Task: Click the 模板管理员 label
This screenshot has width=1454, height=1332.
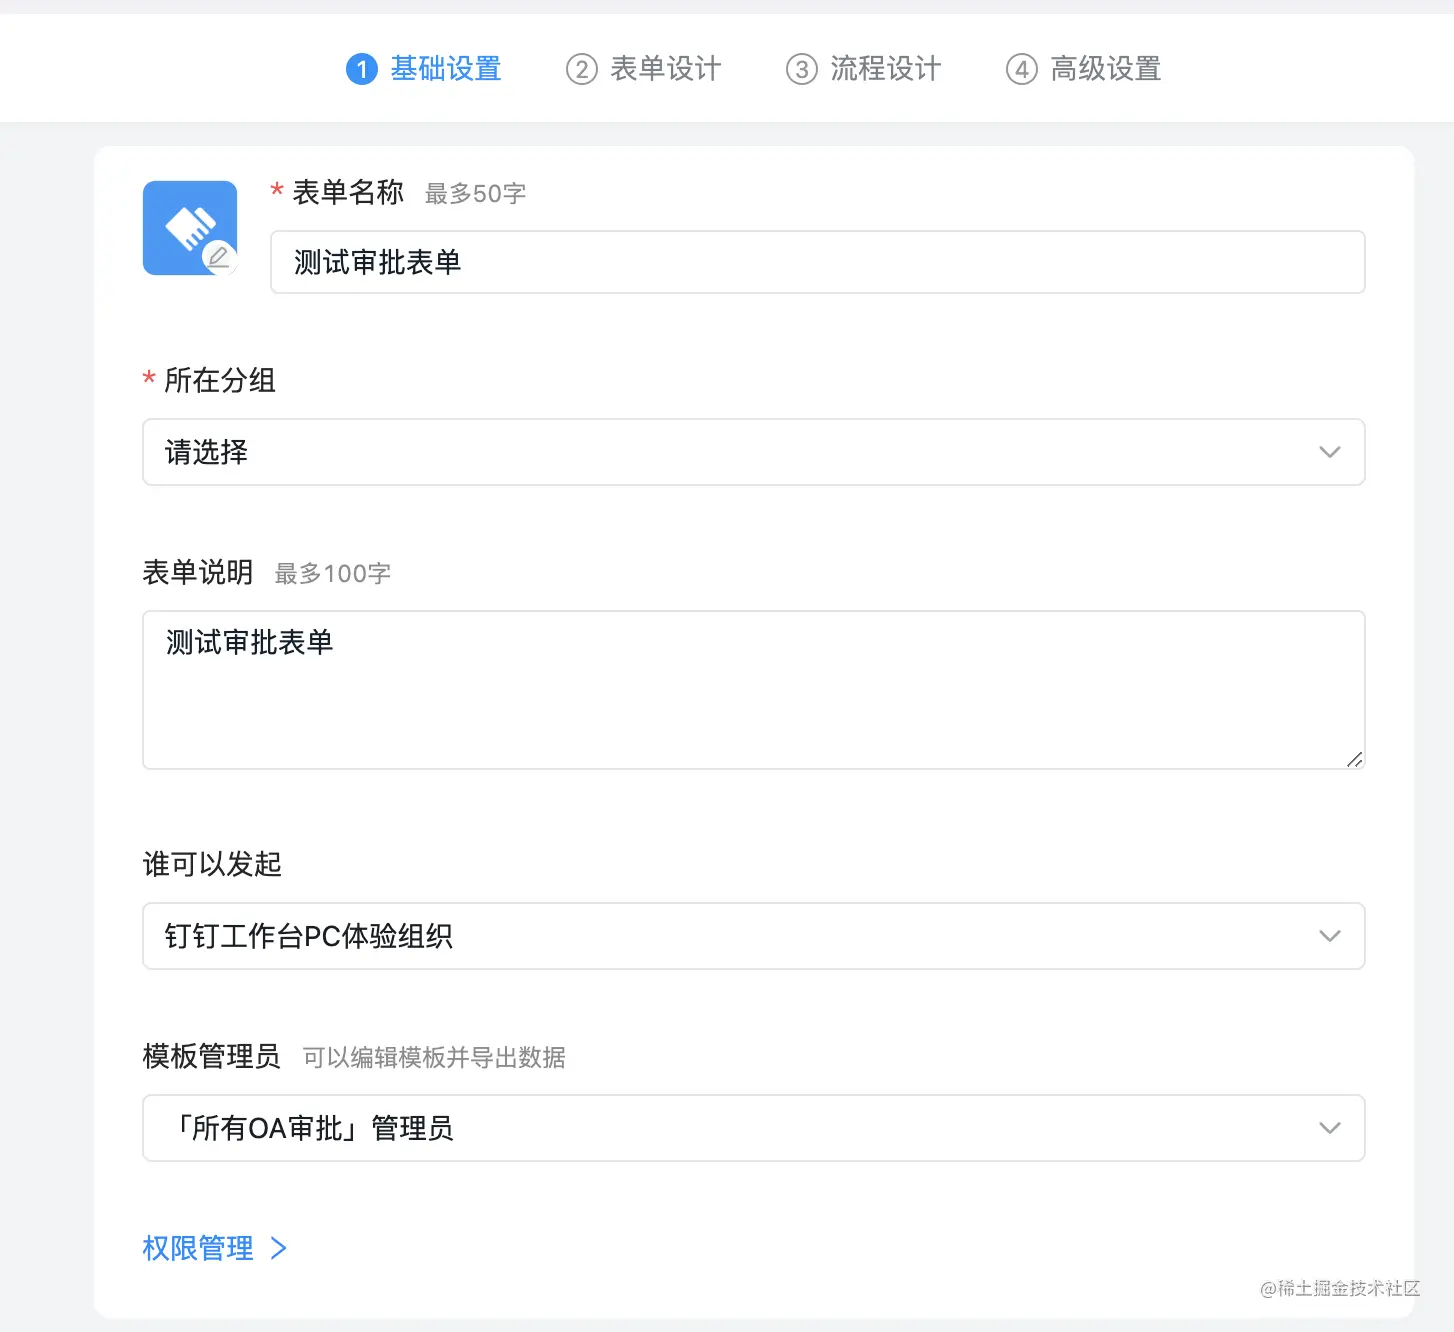Action: (x=212, y=1056)
